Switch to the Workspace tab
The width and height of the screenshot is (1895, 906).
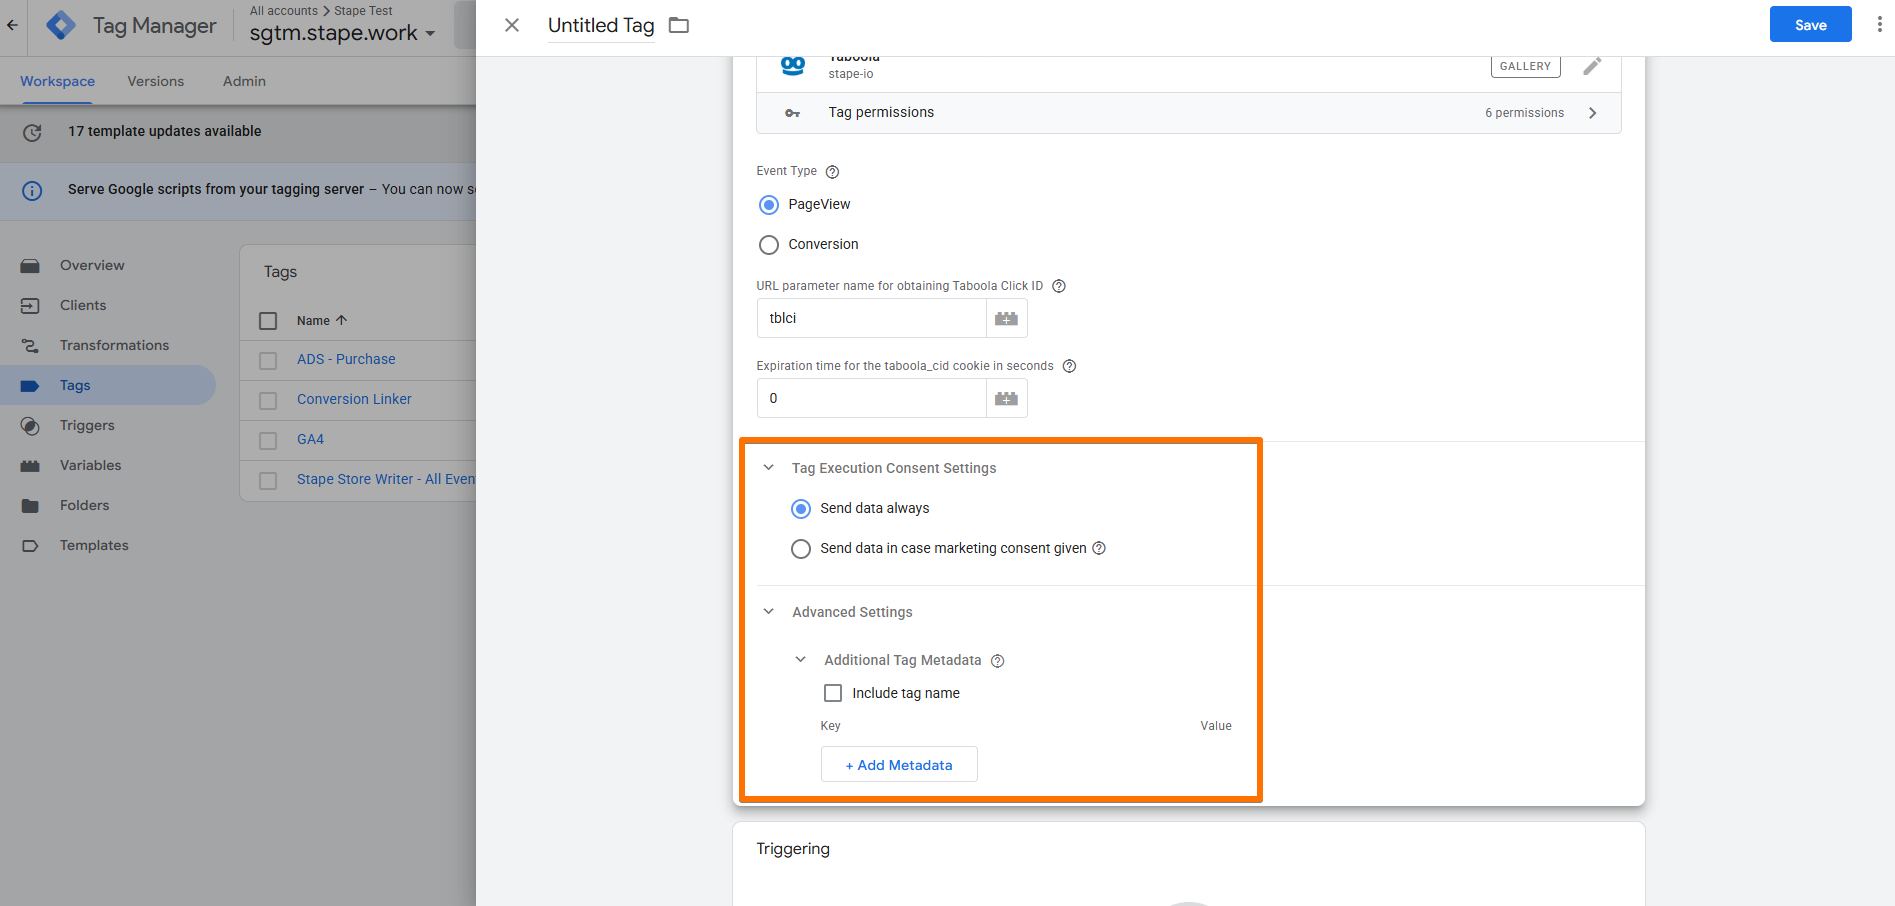click(x=58, y=81)
